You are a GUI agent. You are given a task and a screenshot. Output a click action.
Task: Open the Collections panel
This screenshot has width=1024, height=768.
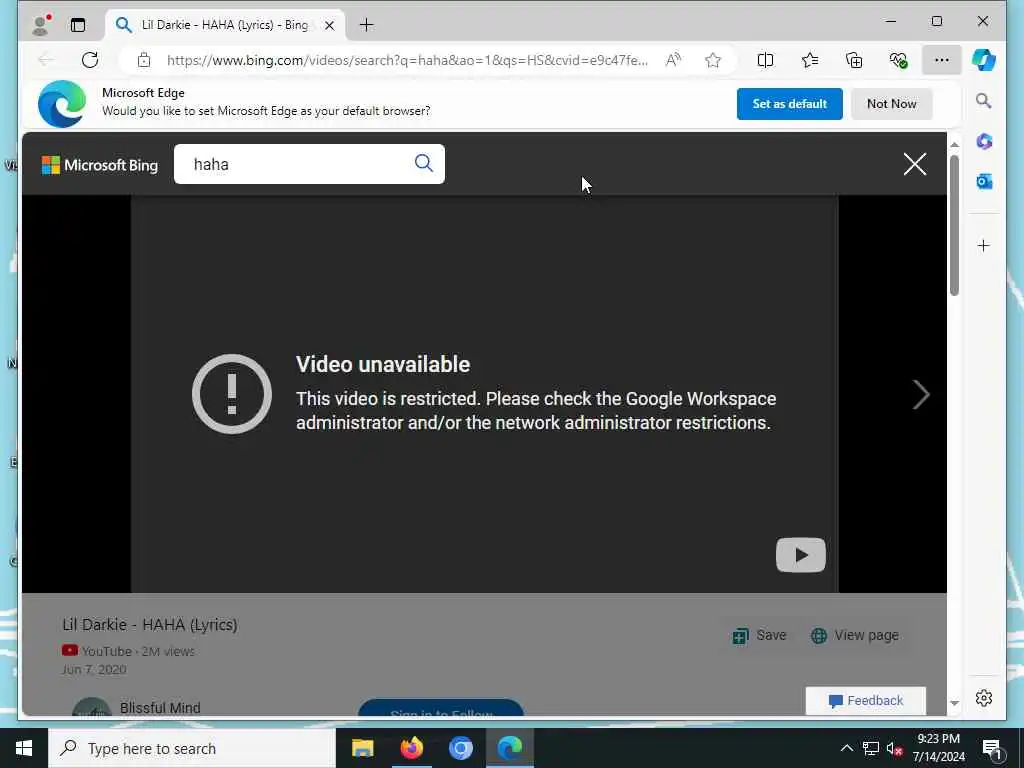854,60
